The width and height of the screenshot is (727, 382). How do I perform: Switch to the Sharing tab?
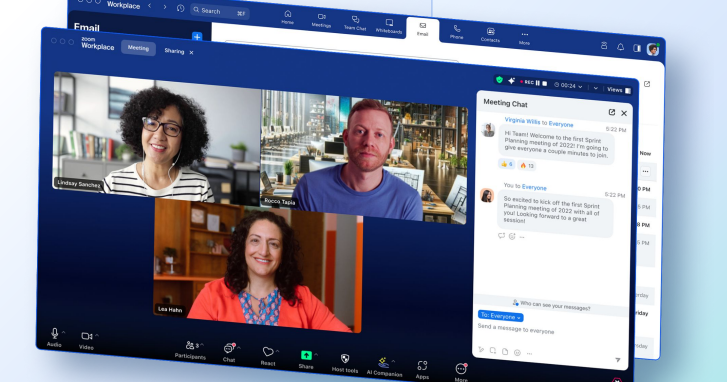coord(174,51)
